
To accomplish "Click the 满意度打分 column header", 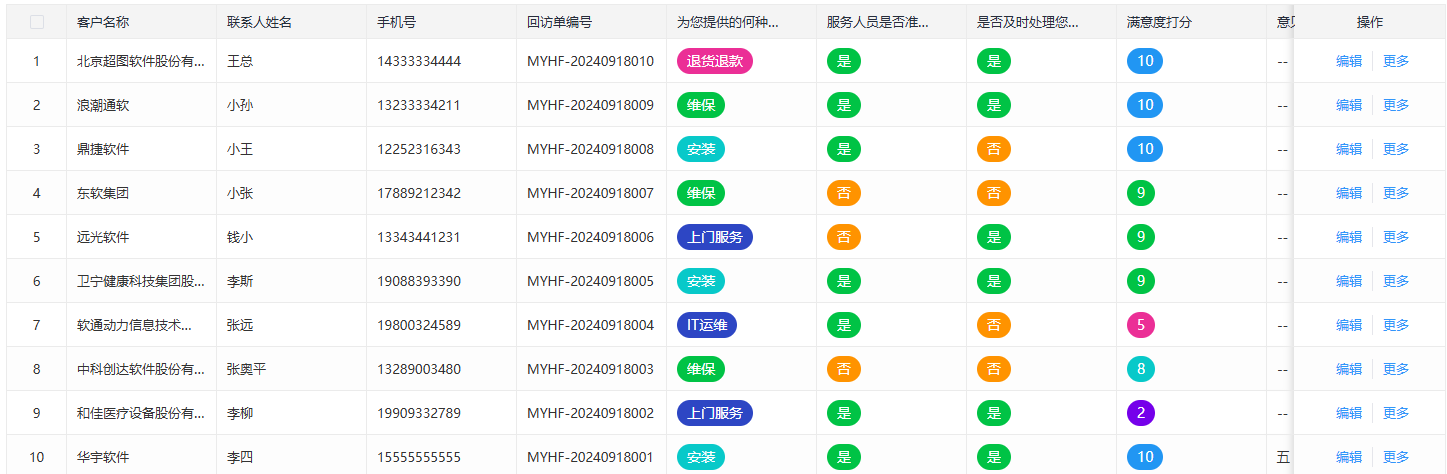I will point(1159,22).
